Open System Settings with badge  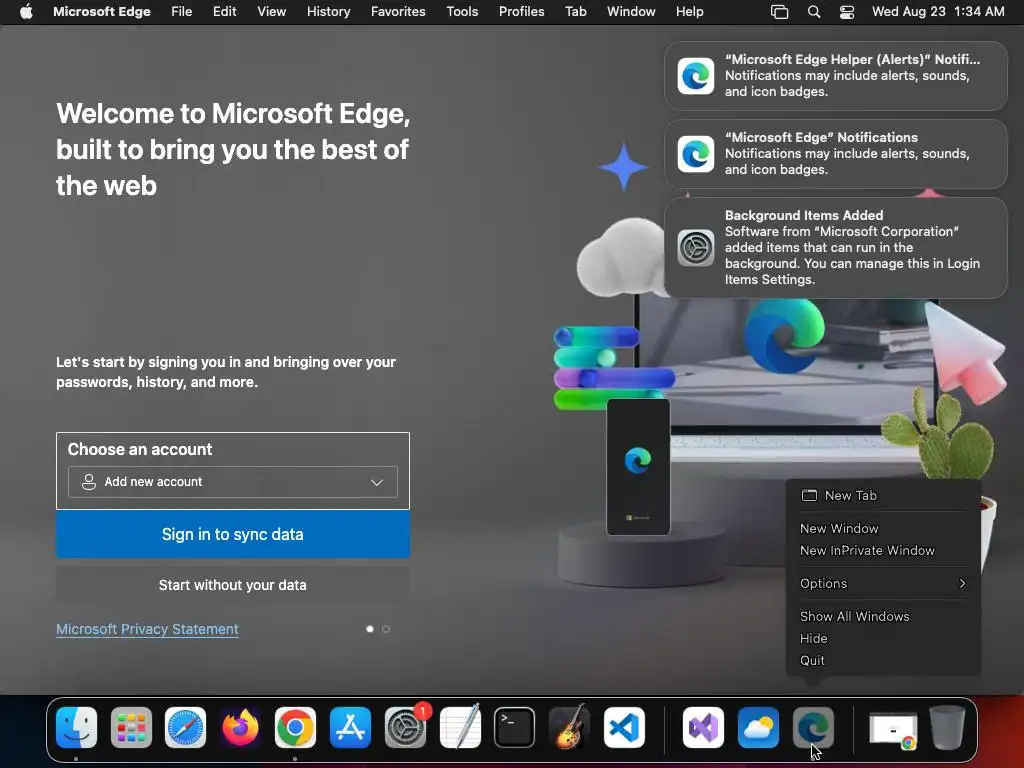point(405,727)
